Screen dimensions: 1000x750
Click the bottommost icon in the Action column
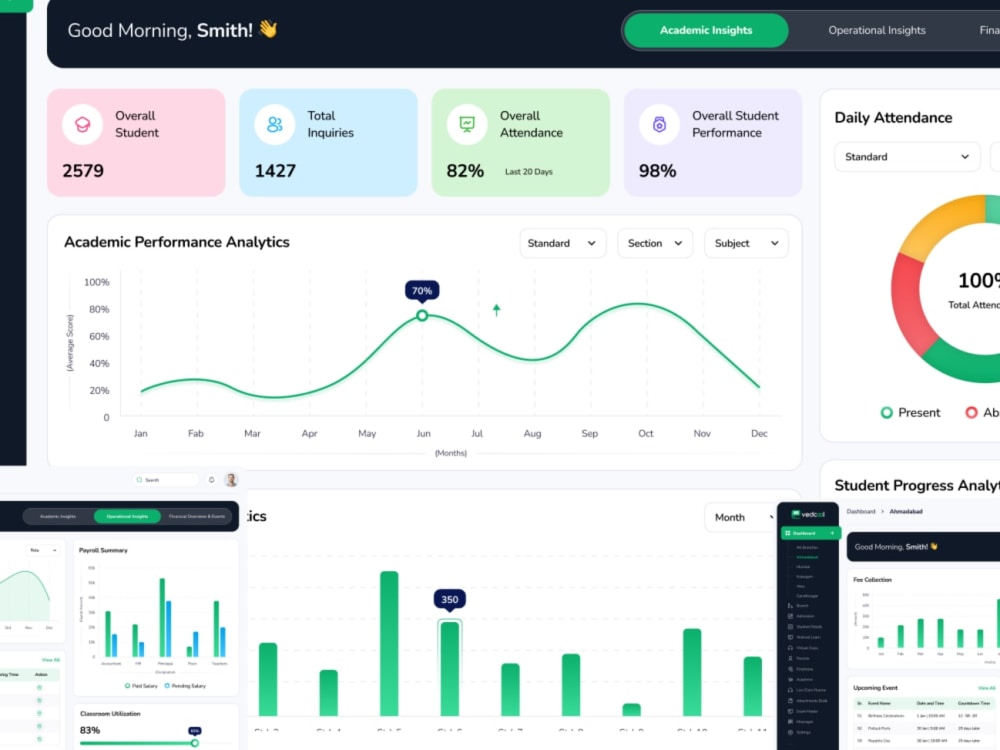click(40, 739)
